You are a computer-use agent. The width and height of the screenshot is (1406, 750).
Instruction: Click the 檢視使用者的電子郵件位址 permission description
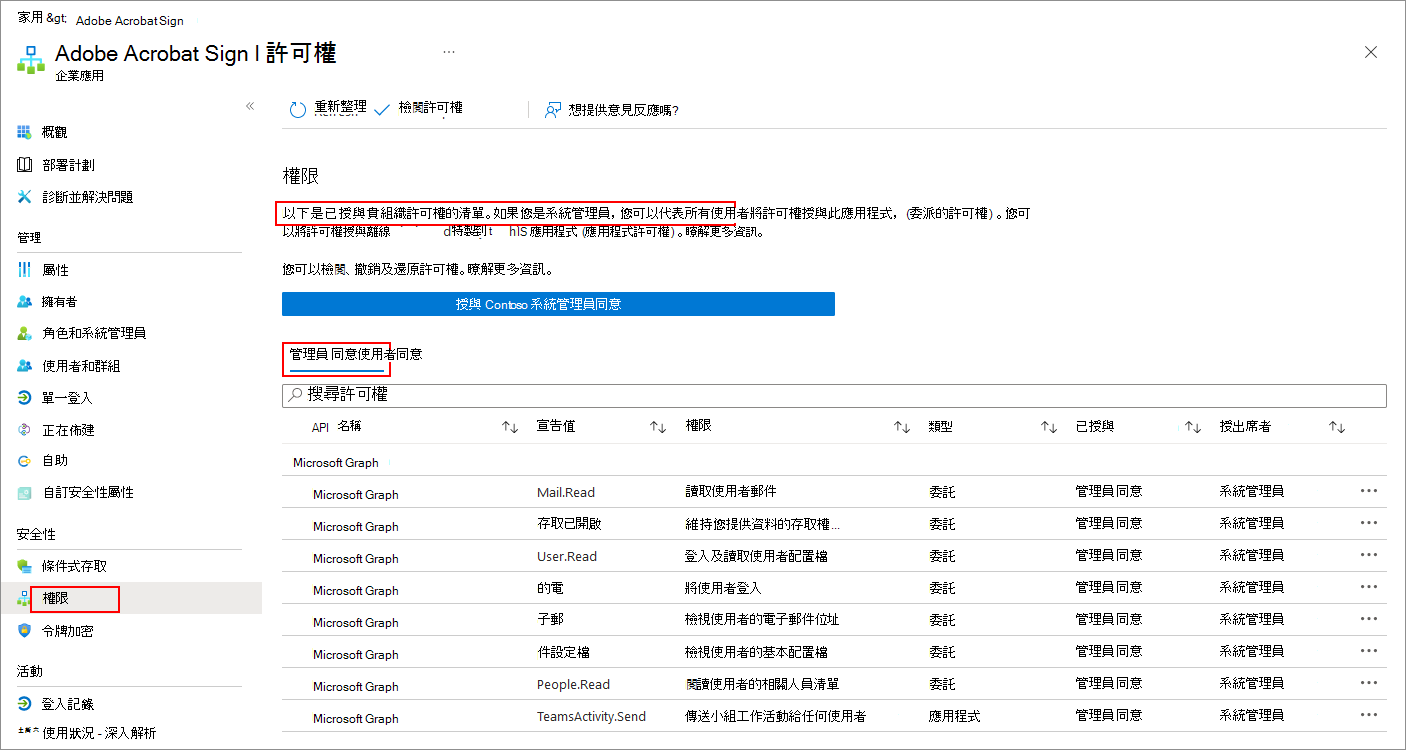(763, 619)
